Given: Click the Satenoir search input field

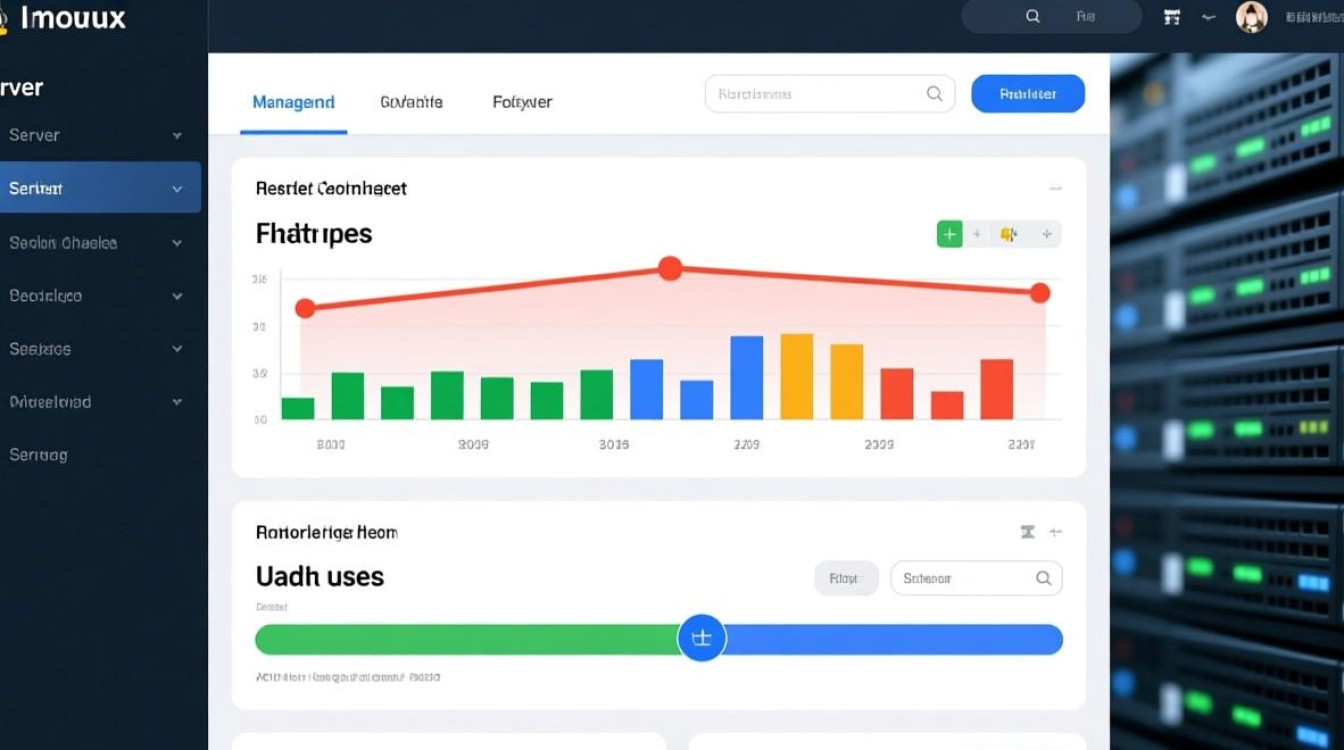Looking at the screenshot, I should coord(960,578).
